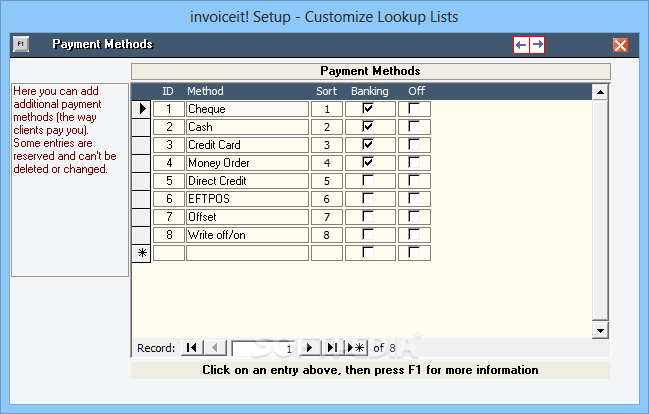Screen dimensions: 649x414
Task: Click scrollbar down arrow
Action: coord(600,330)
